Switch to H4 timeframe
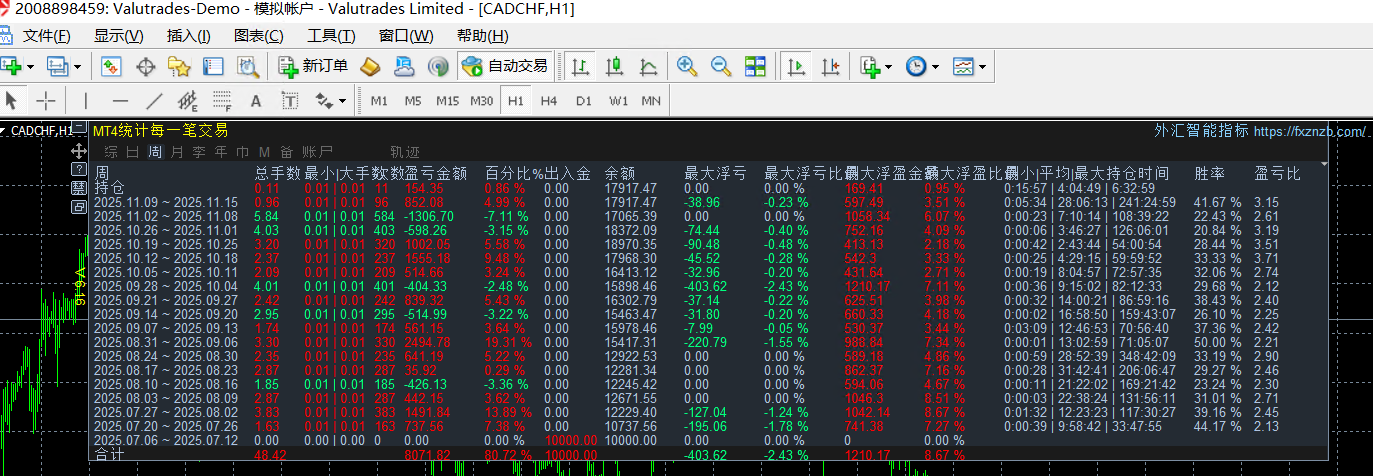 pos(549,101)
